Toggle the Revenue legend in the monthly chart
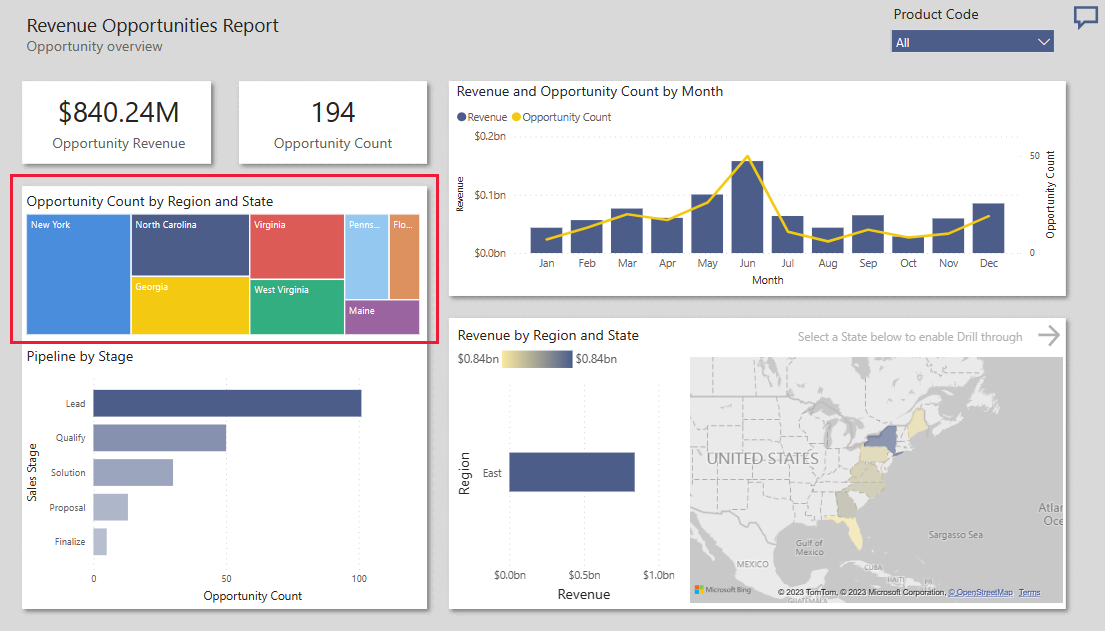 click(480, 117)
